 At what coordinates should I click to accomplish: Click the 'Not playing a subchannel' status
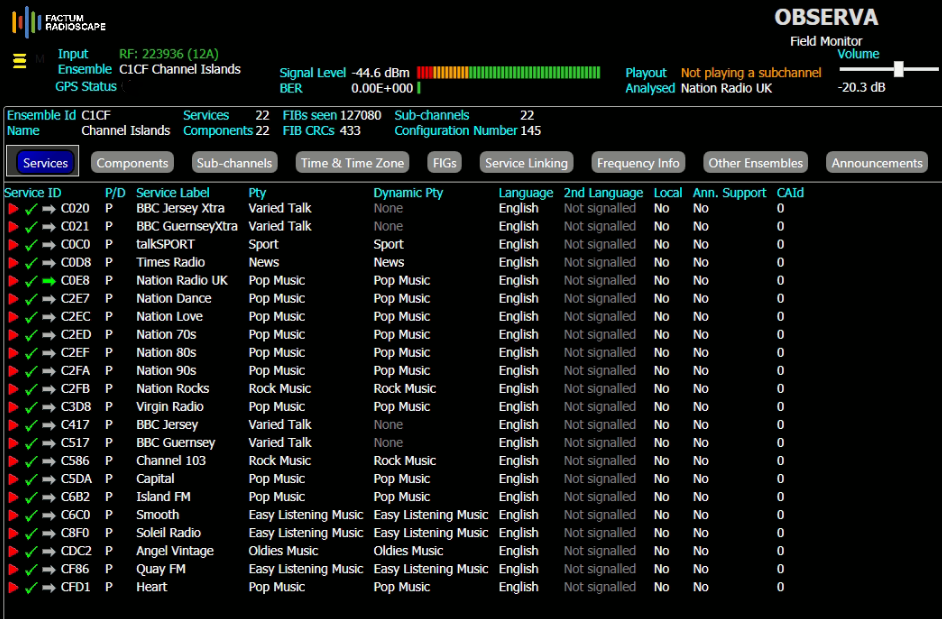click(751, 73)
